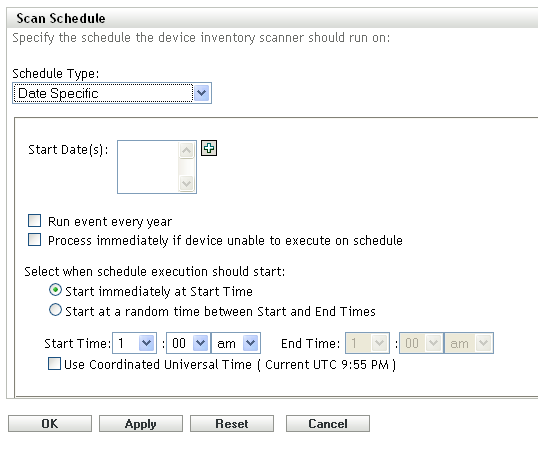Choose Start at a random time option
The height and width of the screenshot is (452, 538).
pyautogui.click(x=55, y=310)
